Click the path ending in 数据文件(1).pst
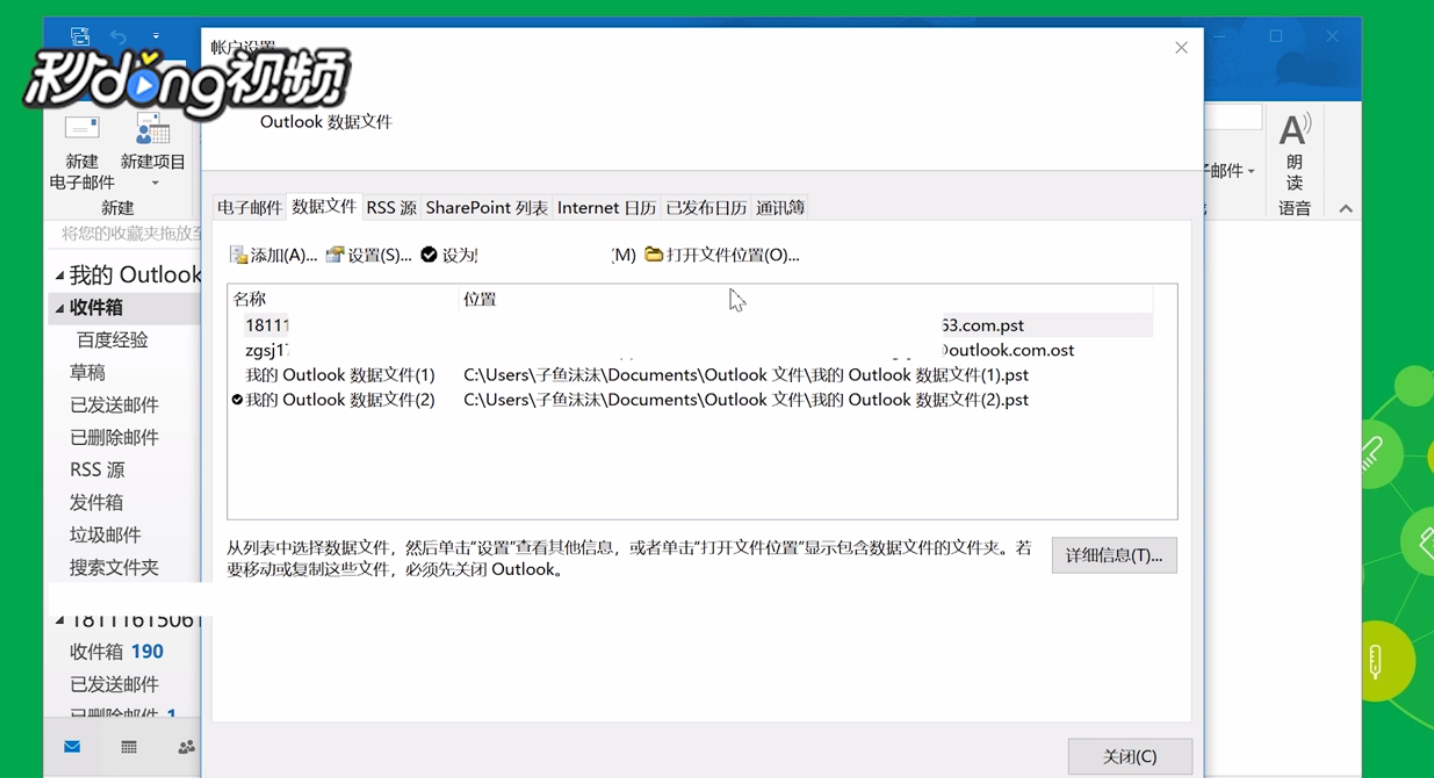 (746, 375)
